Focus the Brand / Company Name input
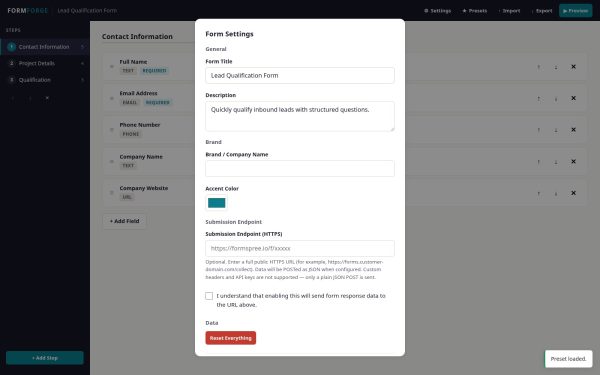 [x=300, y=168]
